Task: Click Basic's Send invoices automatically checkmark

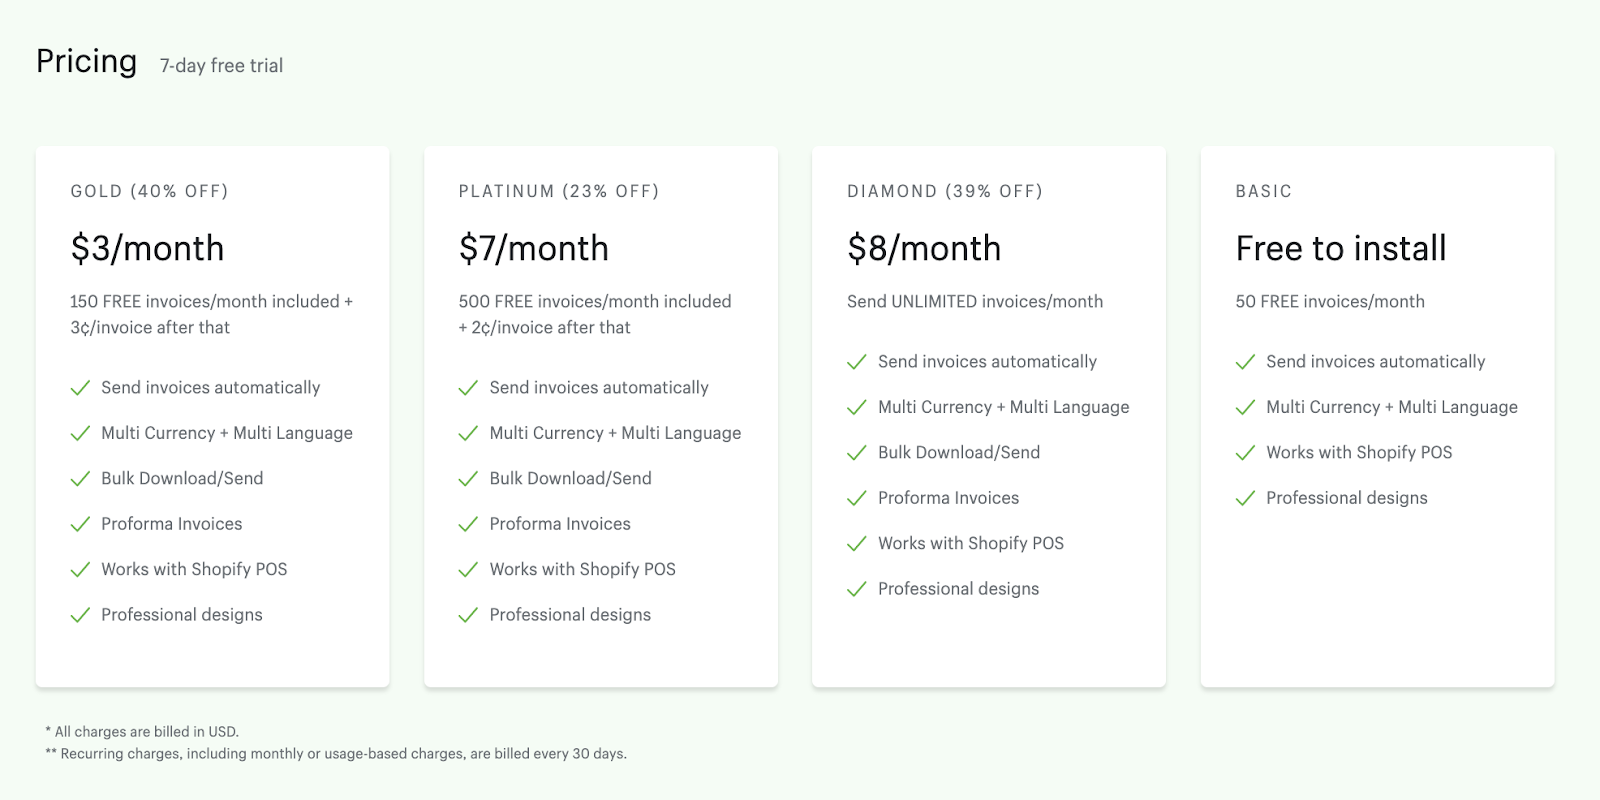Action: click(x=1245, y=362)
